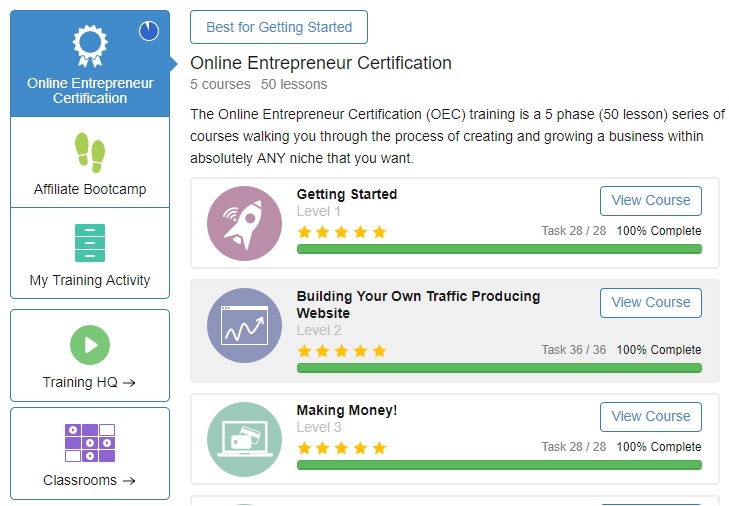
Task: Click 'Task 28 / 28' in Making Money card
Action: pyautogui.click(x=574, y=447)
